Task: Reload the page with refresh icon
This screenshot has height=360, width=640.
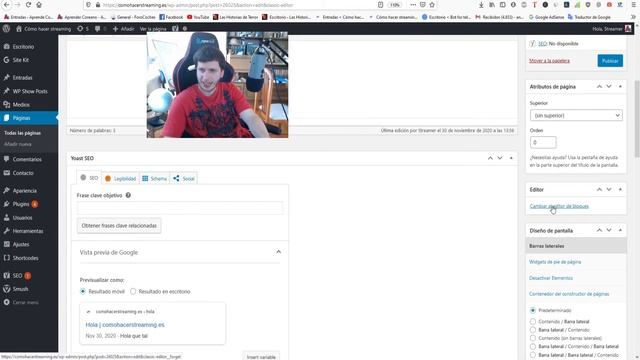Action: click(x=28, y=5)
